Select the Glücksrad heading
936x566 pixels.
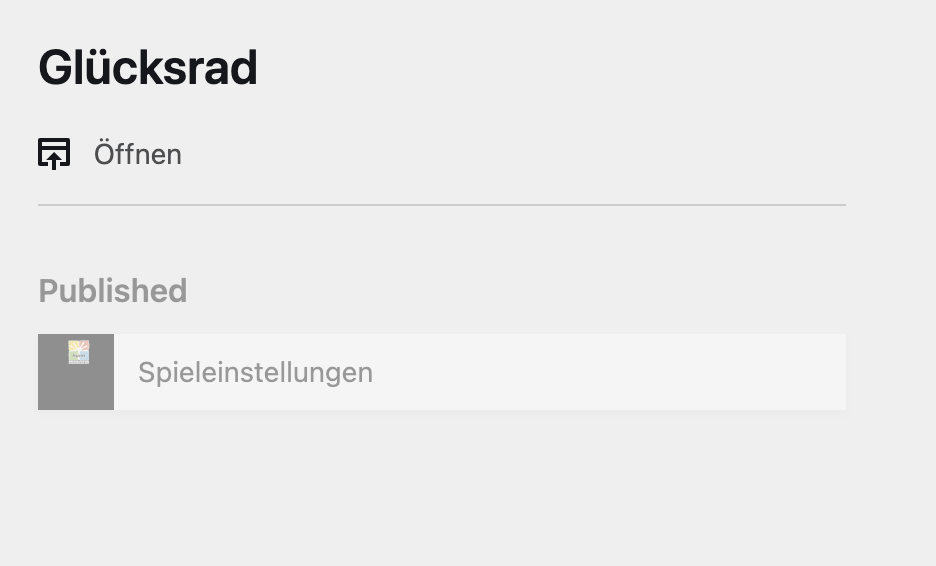click(x=148, y=68)
